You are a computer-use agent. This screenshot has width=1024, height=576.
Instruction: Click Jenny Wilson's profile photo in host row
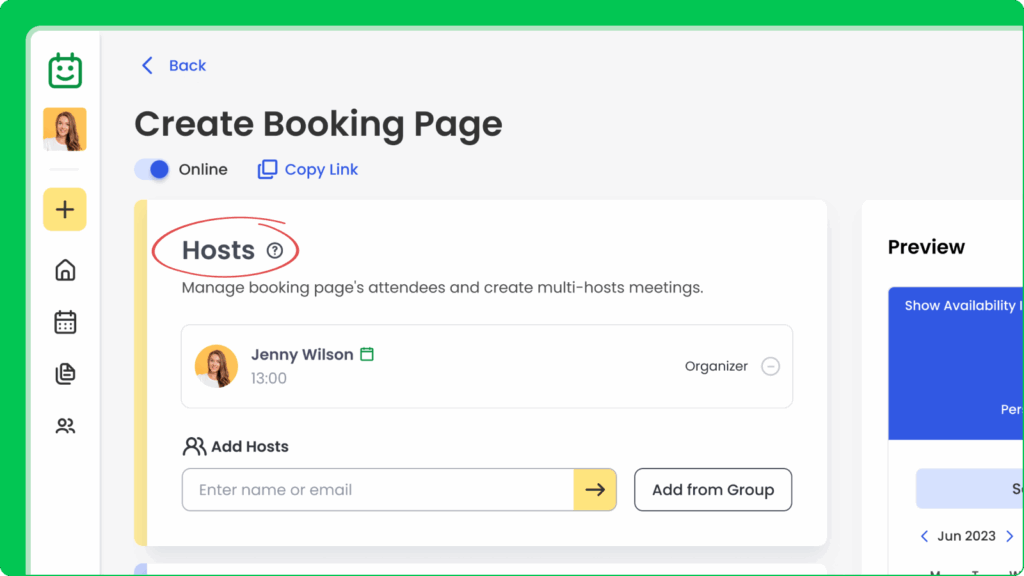click(x=216, y=366)
